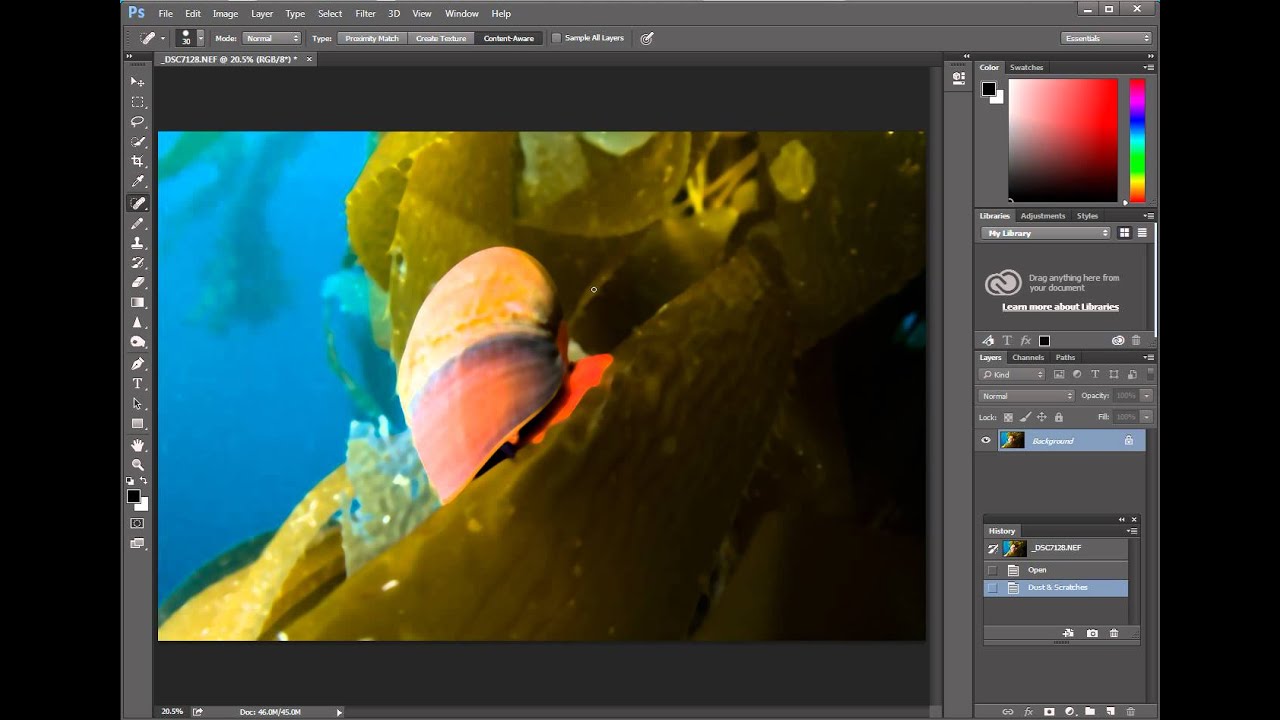
Task: Open the layer Kind filter dropdown
Action: (x=1013, y=375)
